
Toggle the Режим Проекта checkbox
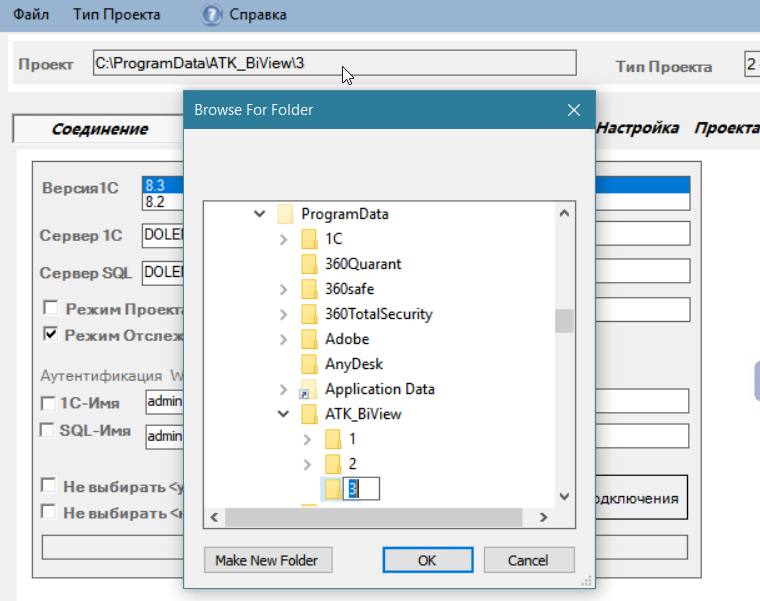[x=50, y=307]
